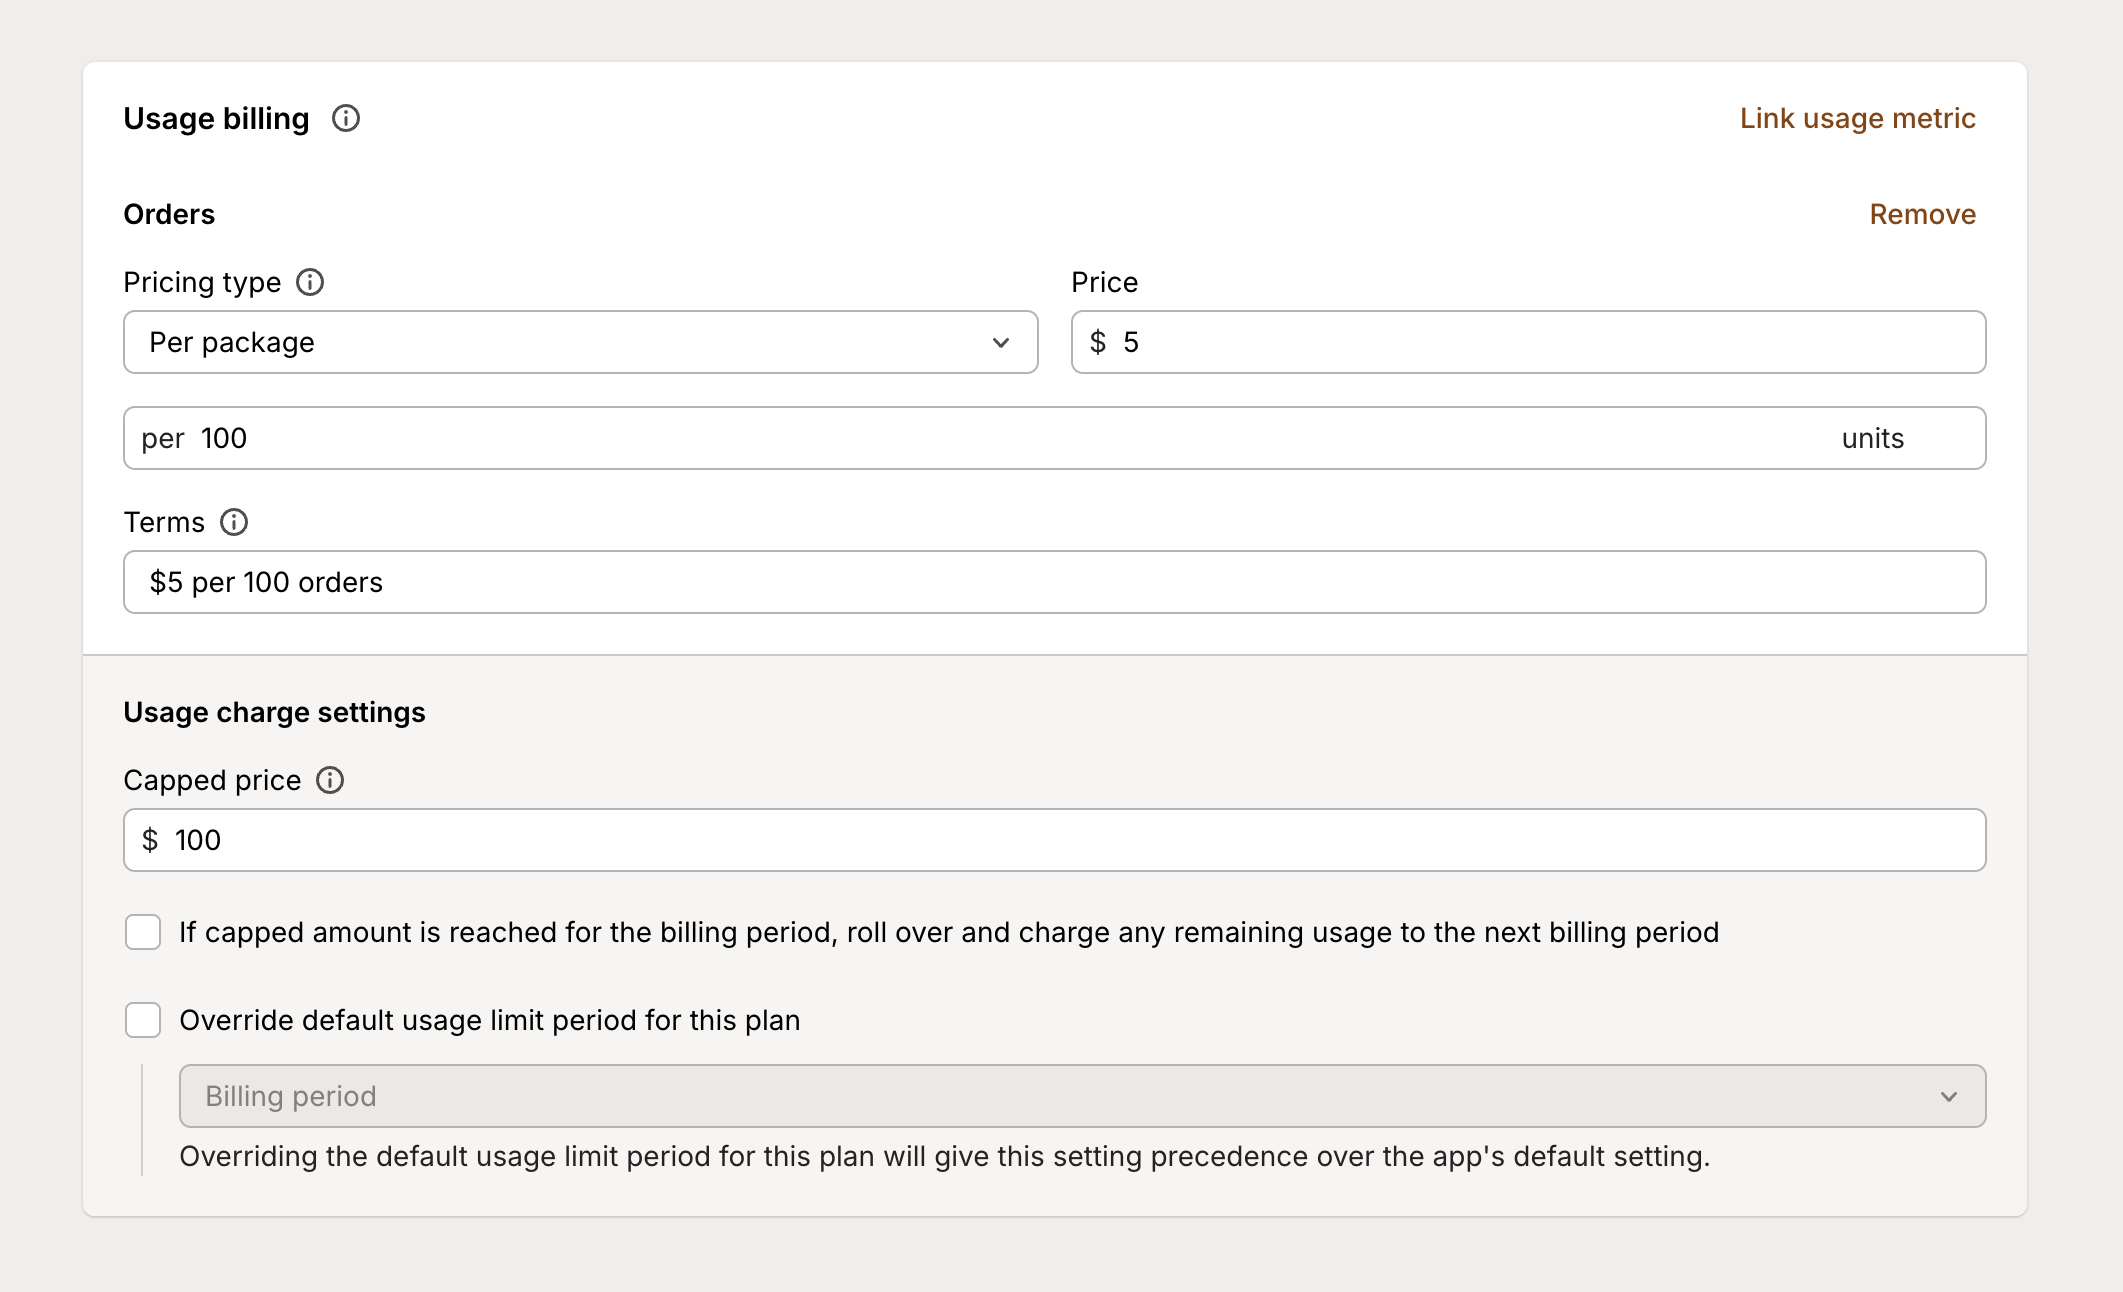The image size is (2123, 1292).
Task: Remove the Orders usage metric
Action: click(1922, 213)
